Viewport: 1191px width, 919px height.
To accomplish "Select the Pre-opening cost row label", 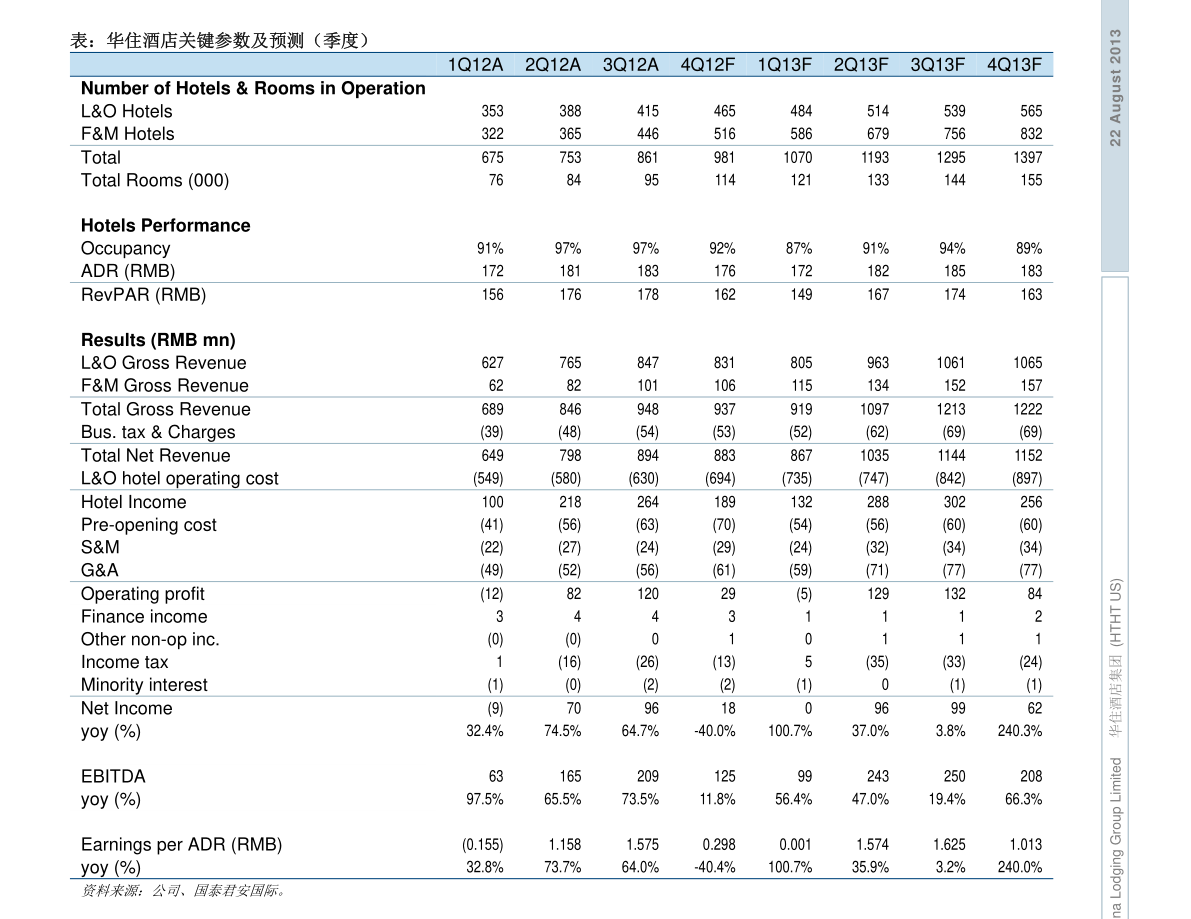I will coord(149,525).
